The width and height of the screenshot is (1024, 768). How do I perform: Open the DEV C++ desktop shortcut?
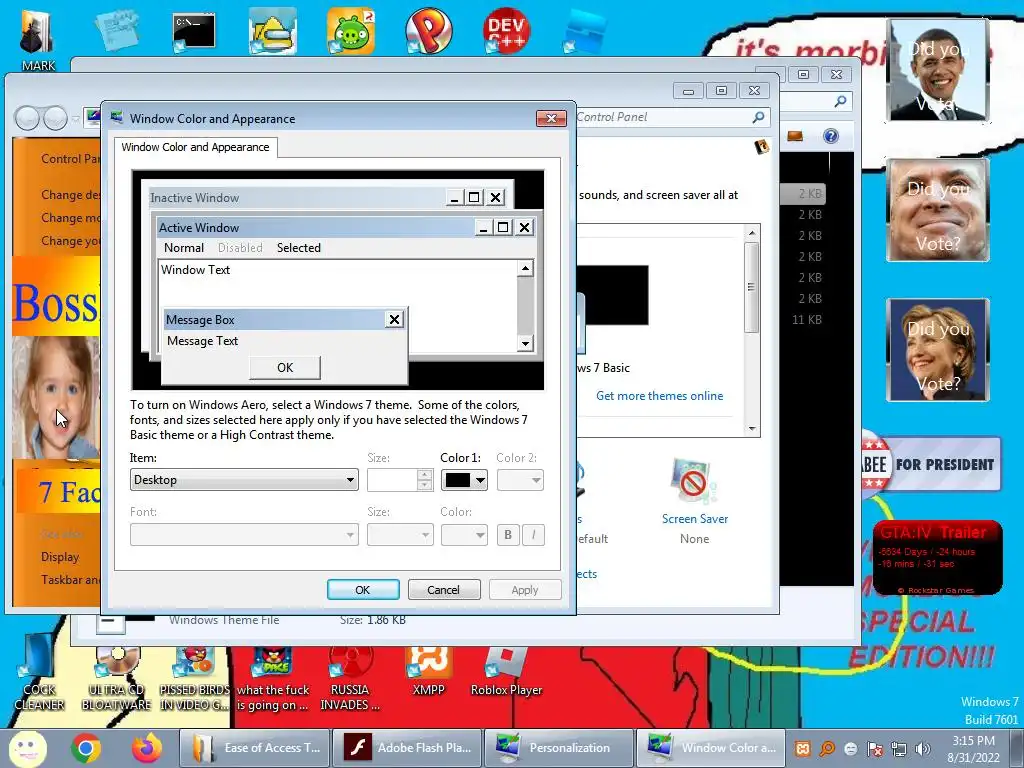tap(506, 30)
